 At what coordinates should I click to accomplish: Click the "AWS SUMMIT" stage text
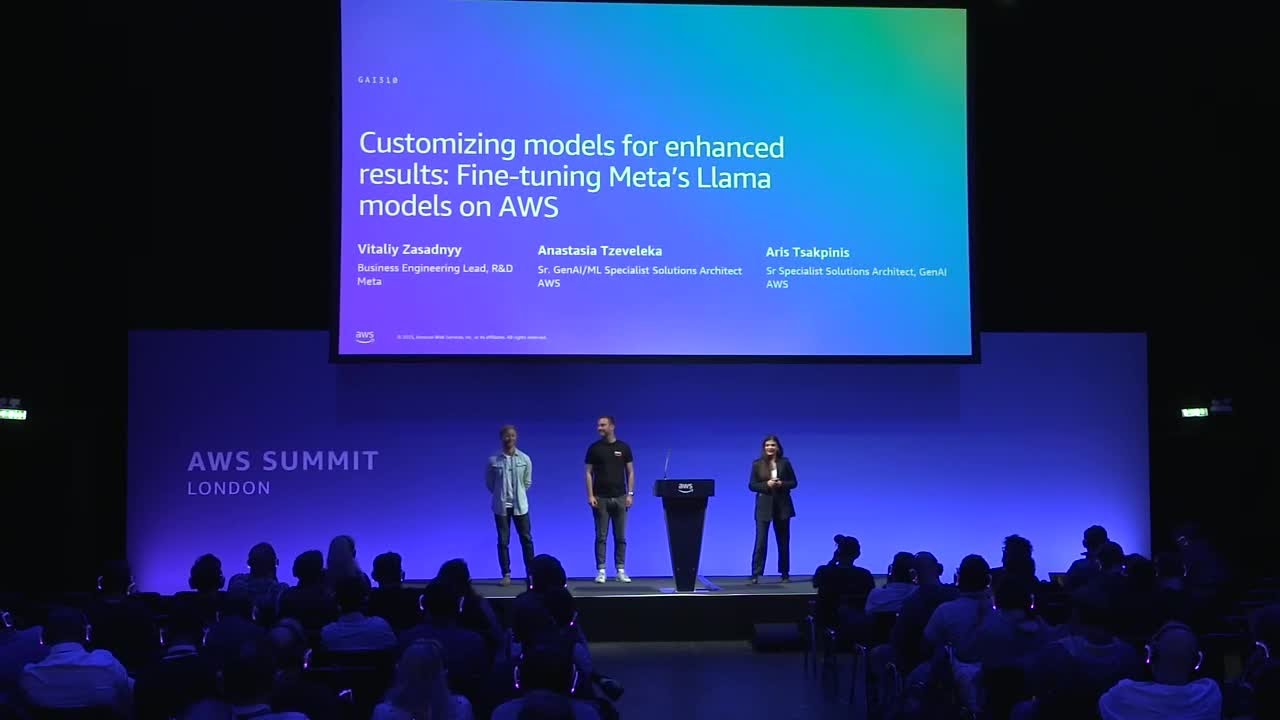click(283, 461)
